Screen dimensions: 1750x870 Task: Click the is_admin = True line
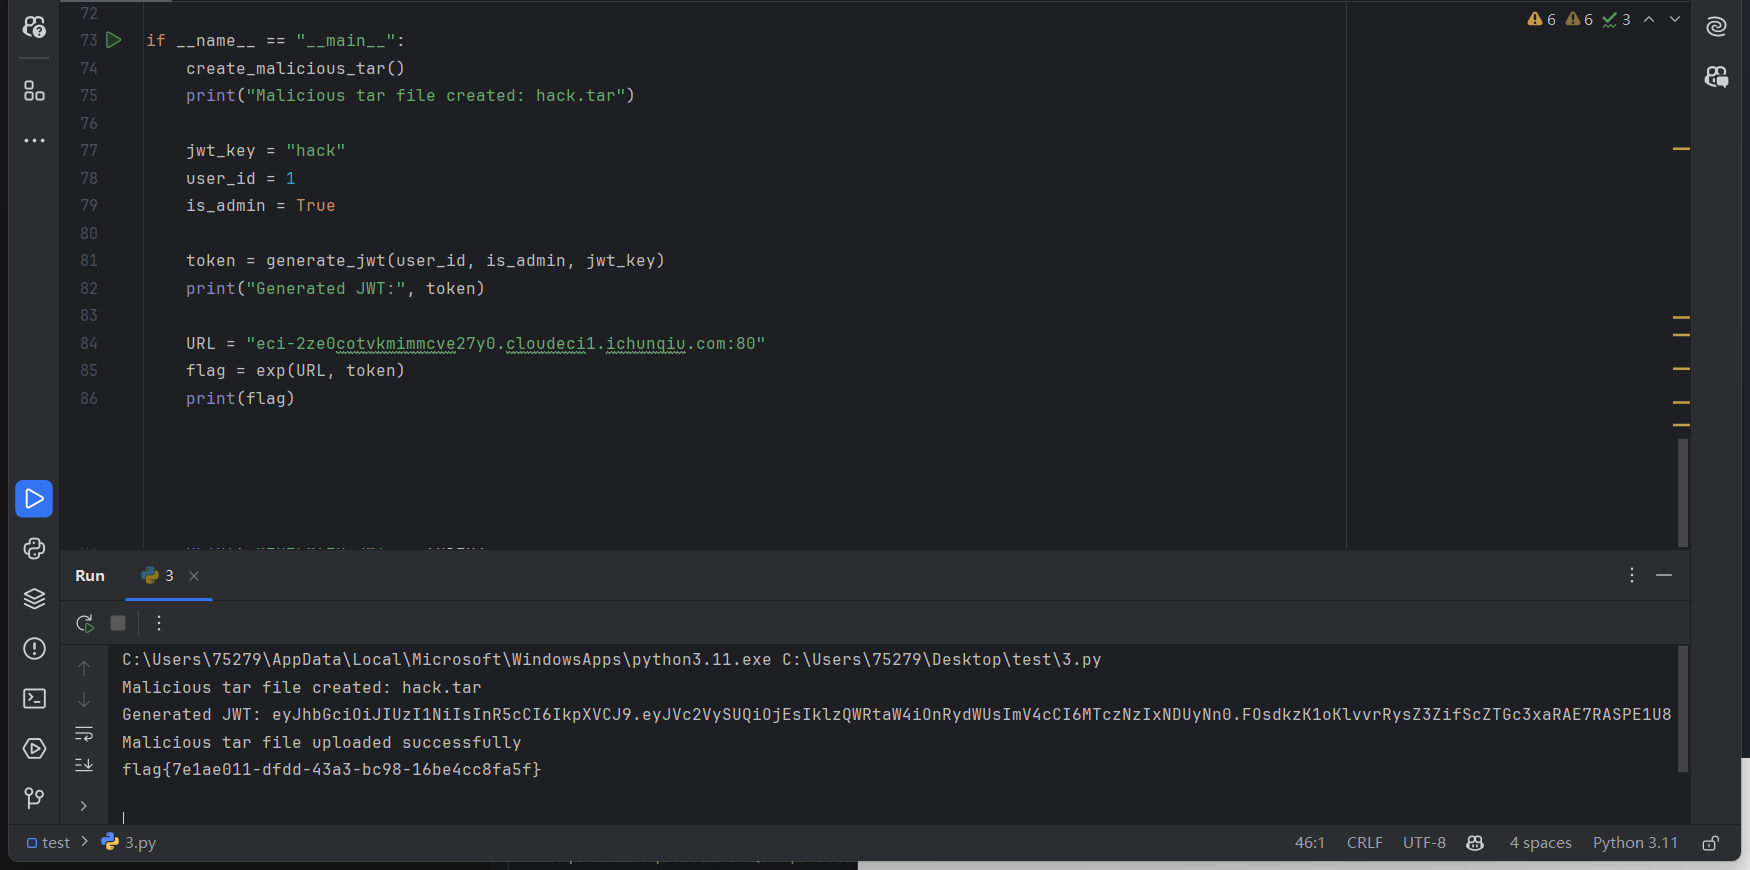(260, 206)
